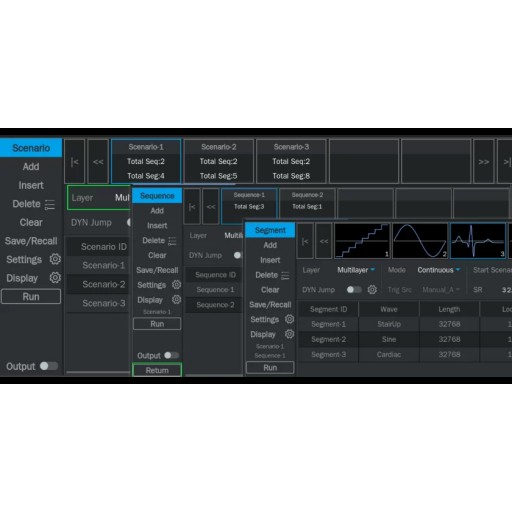The image size is (512, 512).
Task: Choose Clear in the Sequence menu
Action: coord(157,255)
